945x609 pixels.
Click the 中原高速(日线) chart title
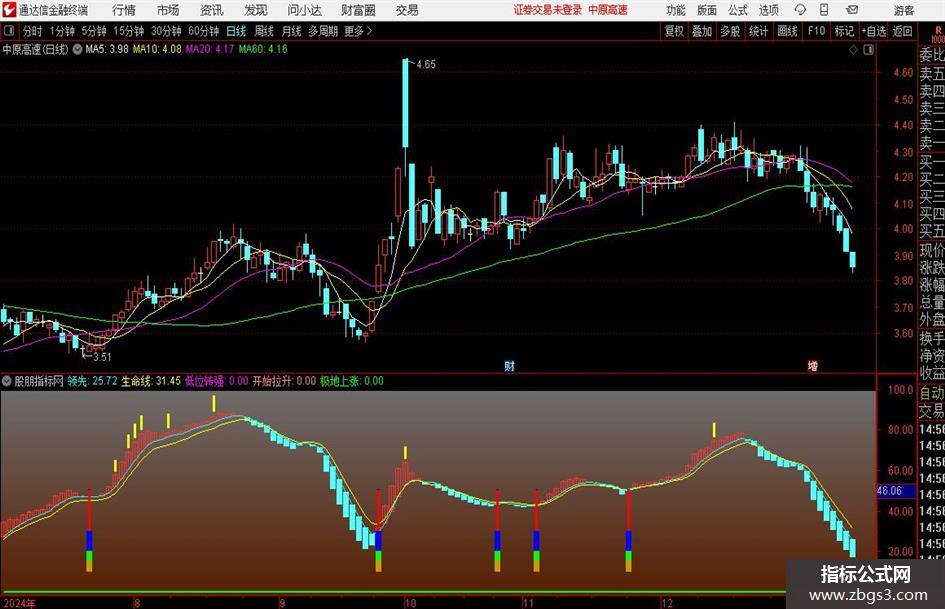point(35,49)
